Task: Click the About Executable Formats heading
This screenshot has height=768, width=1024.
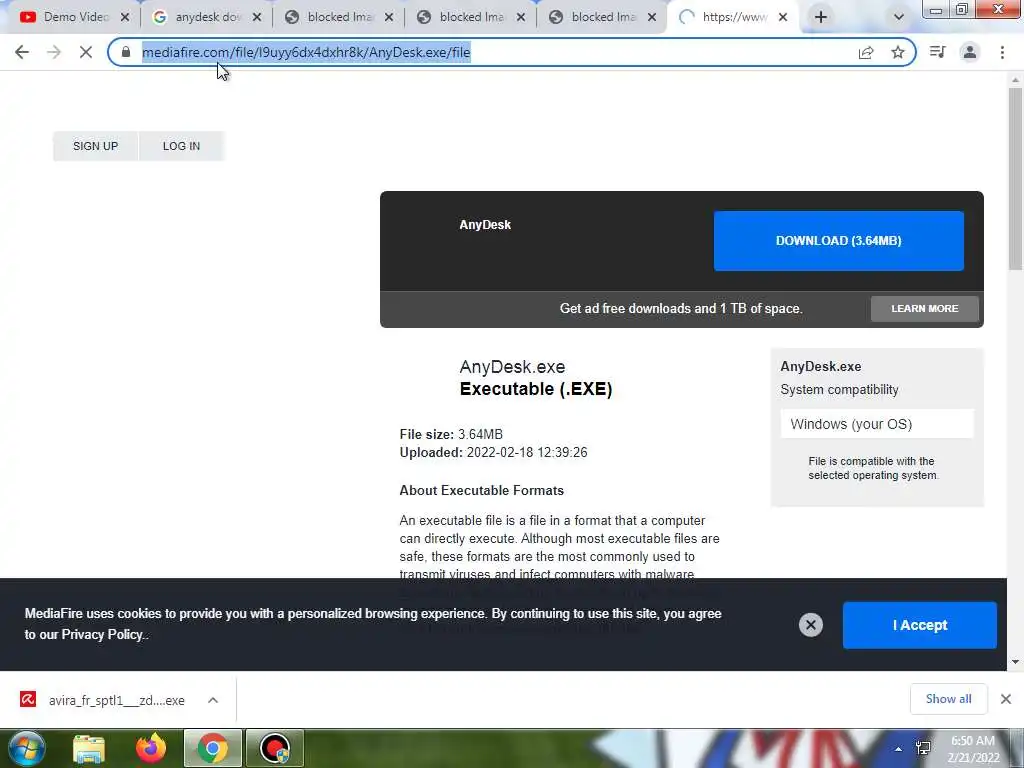Action: pyautogui.click(x=481, y=490)
